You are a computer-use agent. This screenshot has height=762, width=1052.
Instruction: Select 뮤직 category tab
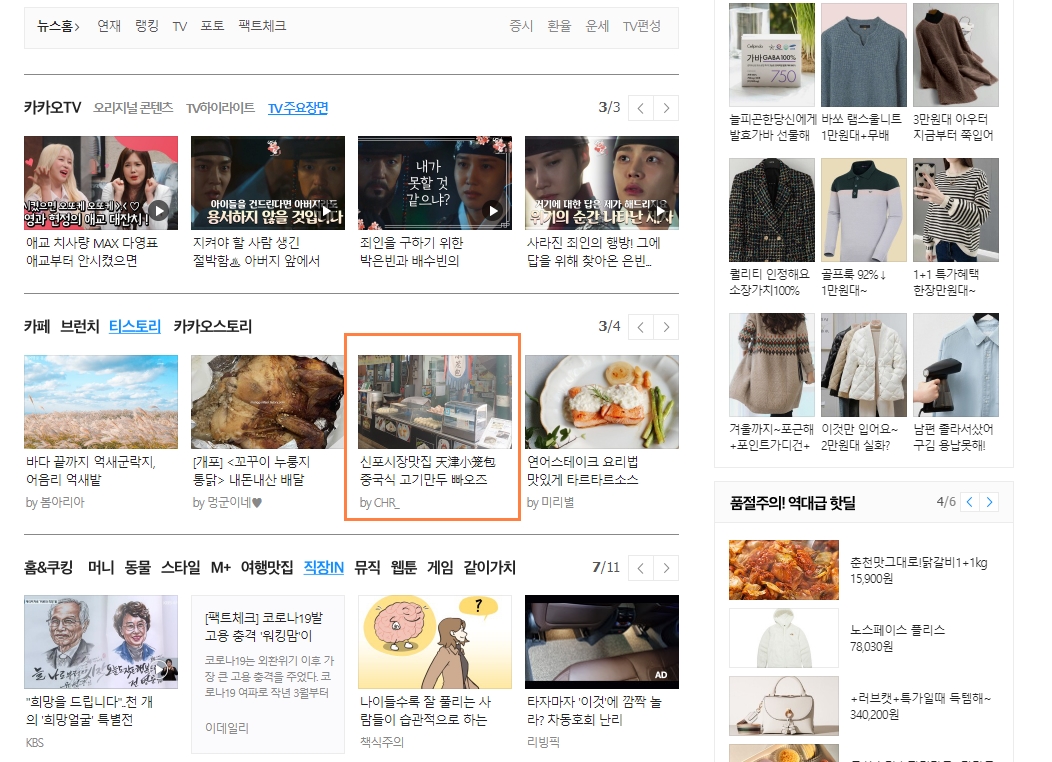click(x=367, y=567)
